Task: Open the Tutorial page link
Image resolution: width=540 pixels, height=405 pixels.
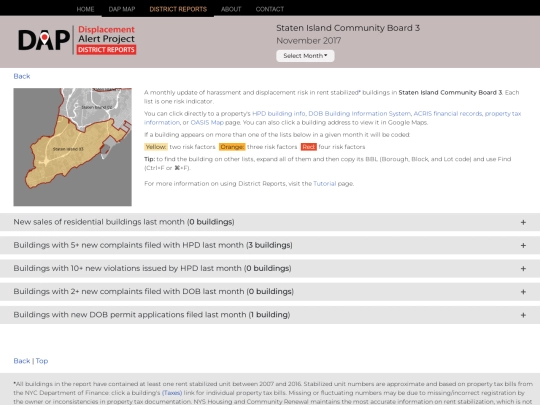Action: click(324, 184)
